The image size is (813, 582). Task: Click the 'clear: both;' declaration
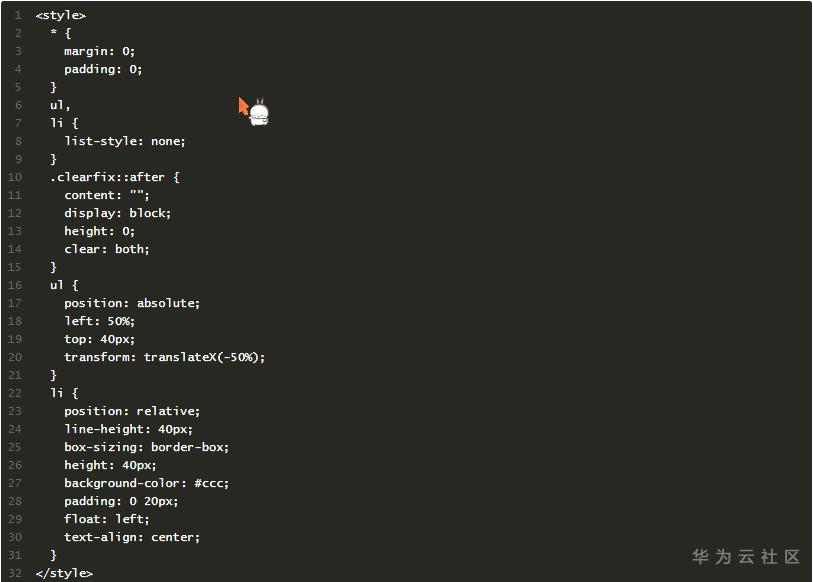[x=107, y=249]
